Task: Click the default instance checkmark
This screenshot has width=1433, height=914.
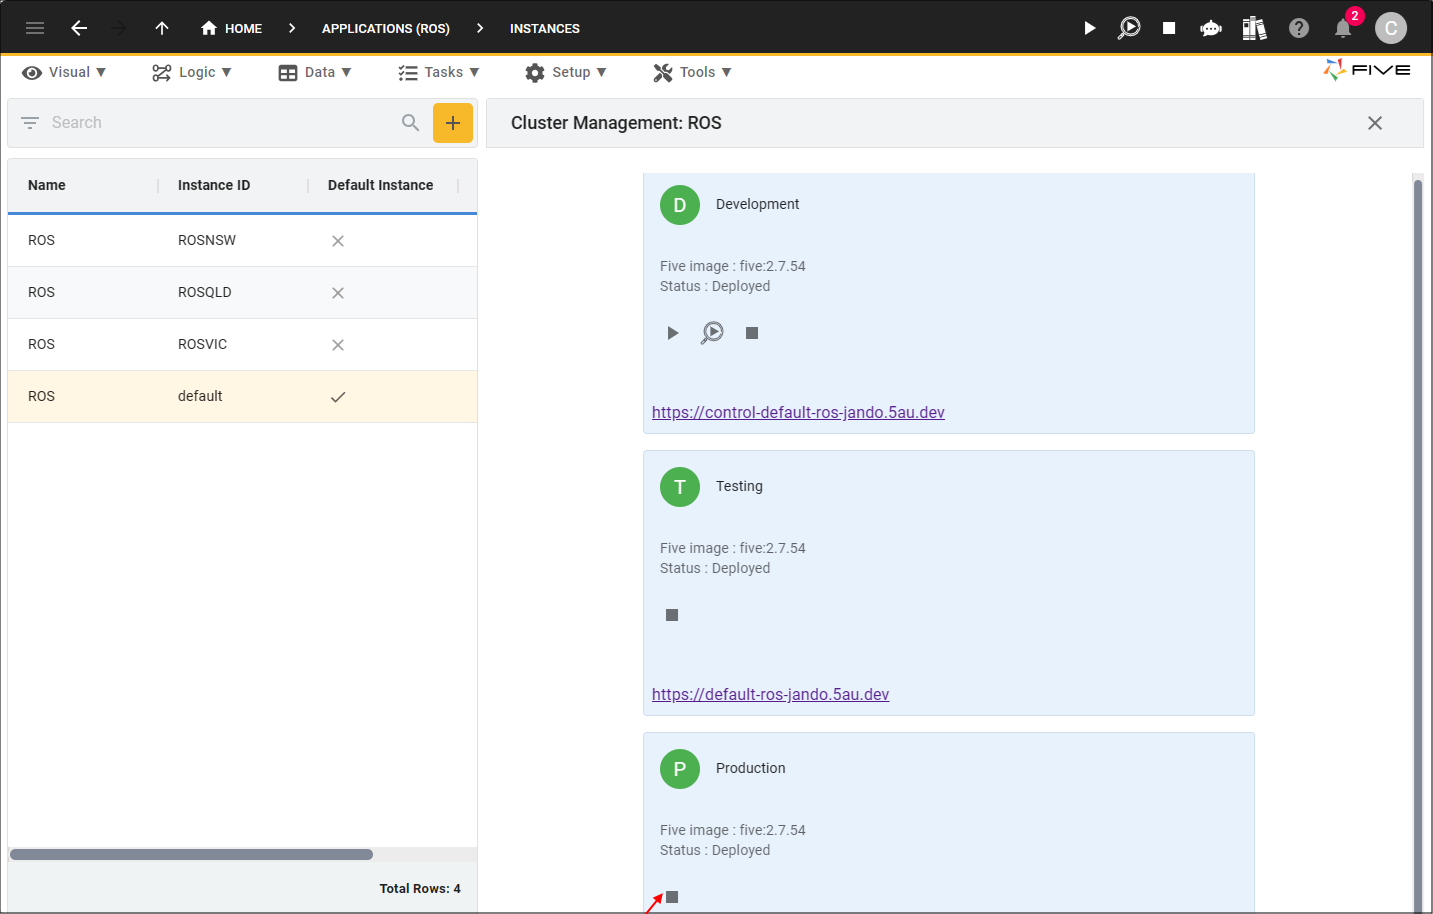Action: (x=338, y=397)
